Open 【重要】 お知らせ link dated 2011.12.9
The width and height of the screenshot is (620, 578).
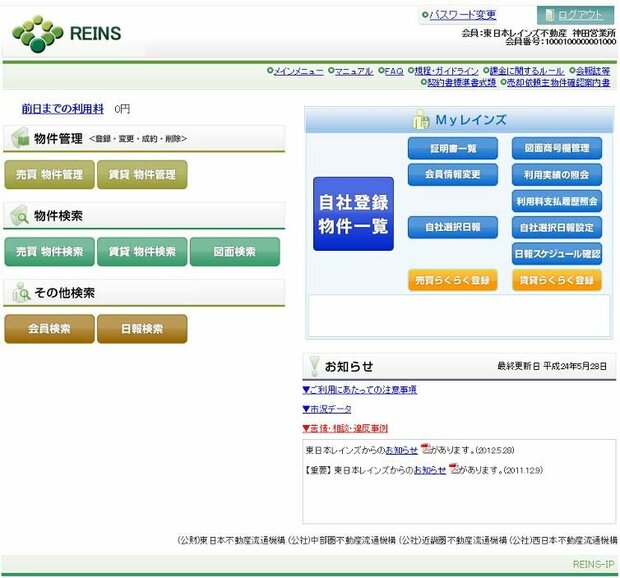[430, 470]
